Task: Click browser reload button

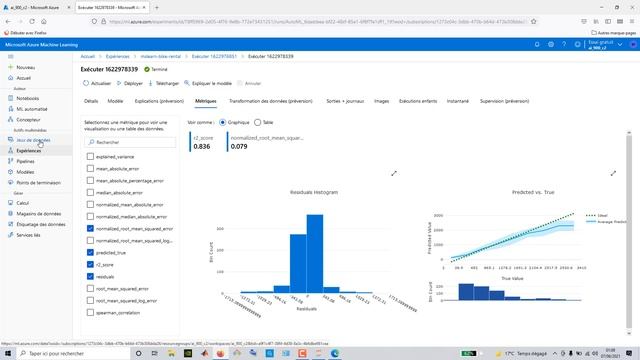Action: point(32,21)
